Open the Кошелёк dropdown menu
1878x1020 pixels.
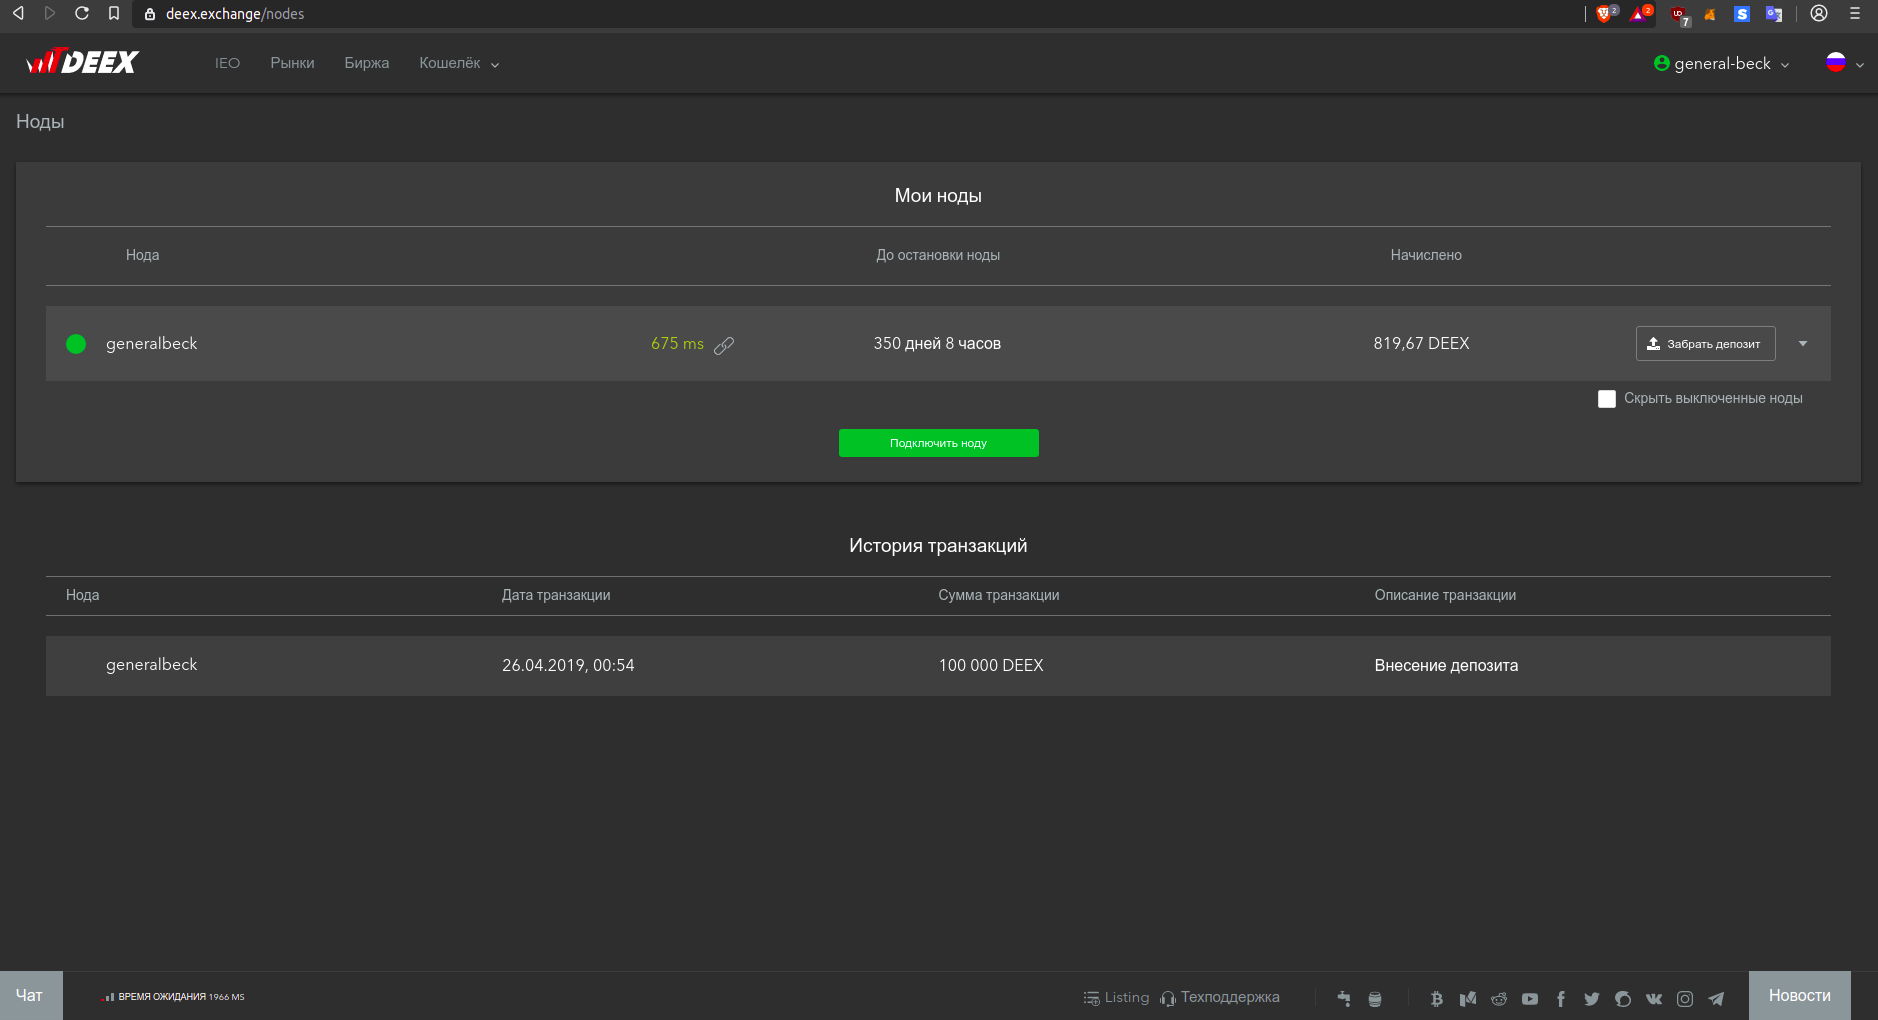(x=459, y=63)
